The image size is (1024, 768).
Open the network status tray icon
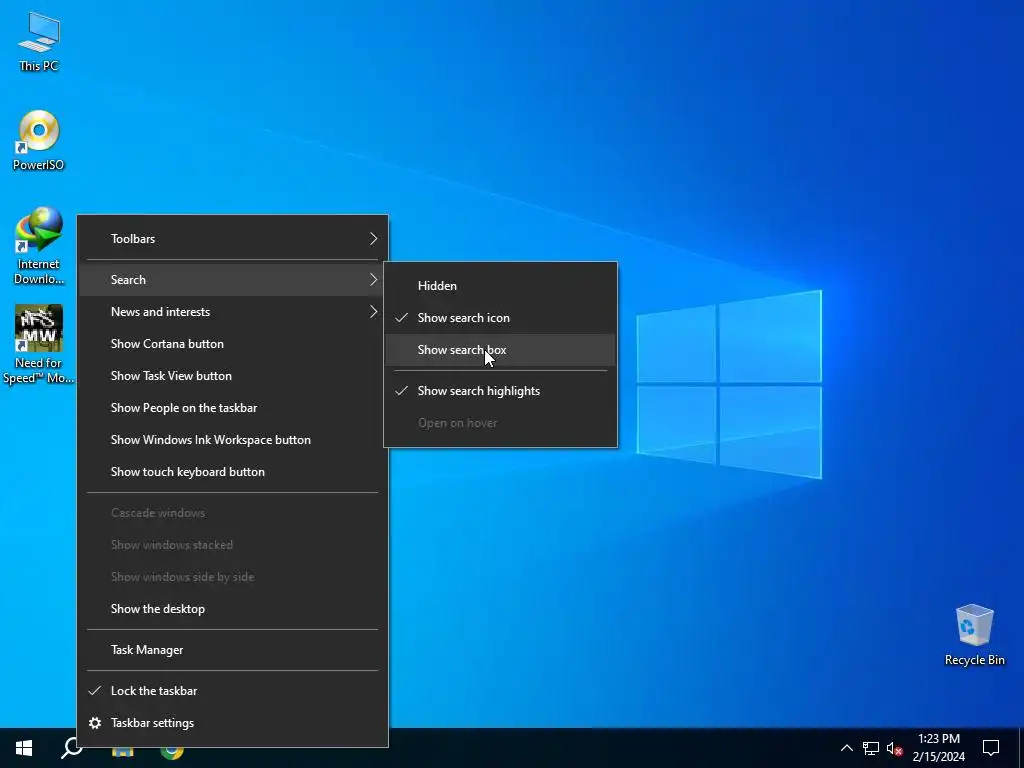pos(871,748)
